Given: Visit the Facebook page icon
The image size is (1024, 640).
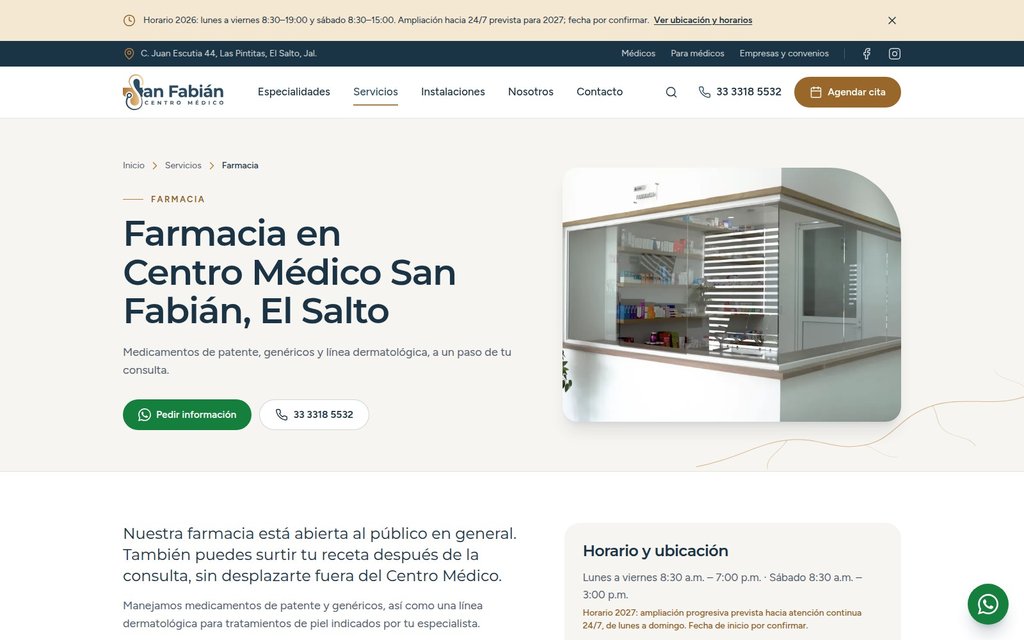Looking at the screenshot, I should (x=867, y=54).
